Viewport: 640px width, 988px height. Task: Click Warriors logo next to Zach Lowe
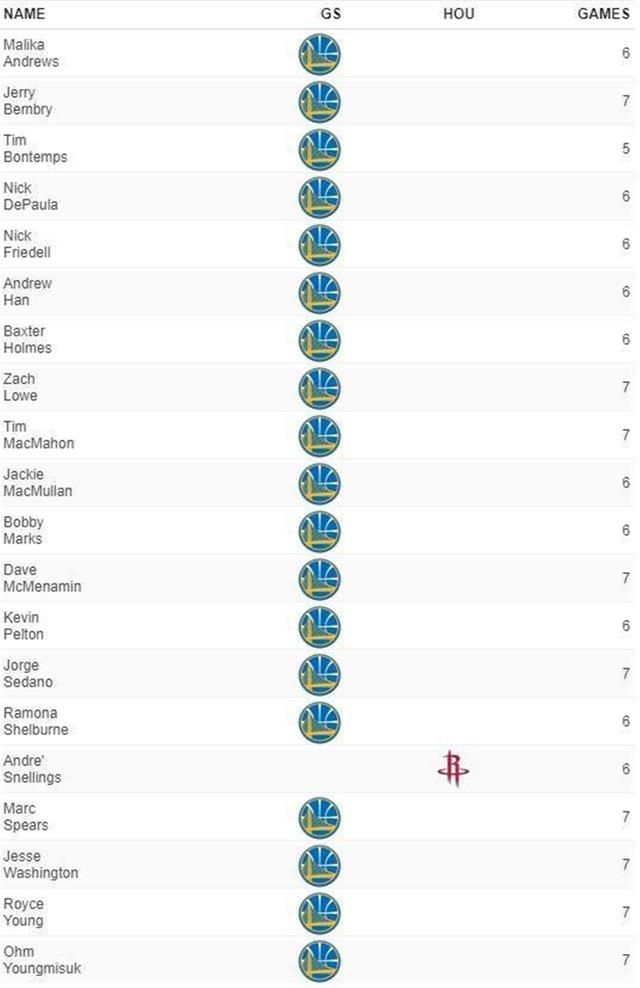click(x=319, y=388)
